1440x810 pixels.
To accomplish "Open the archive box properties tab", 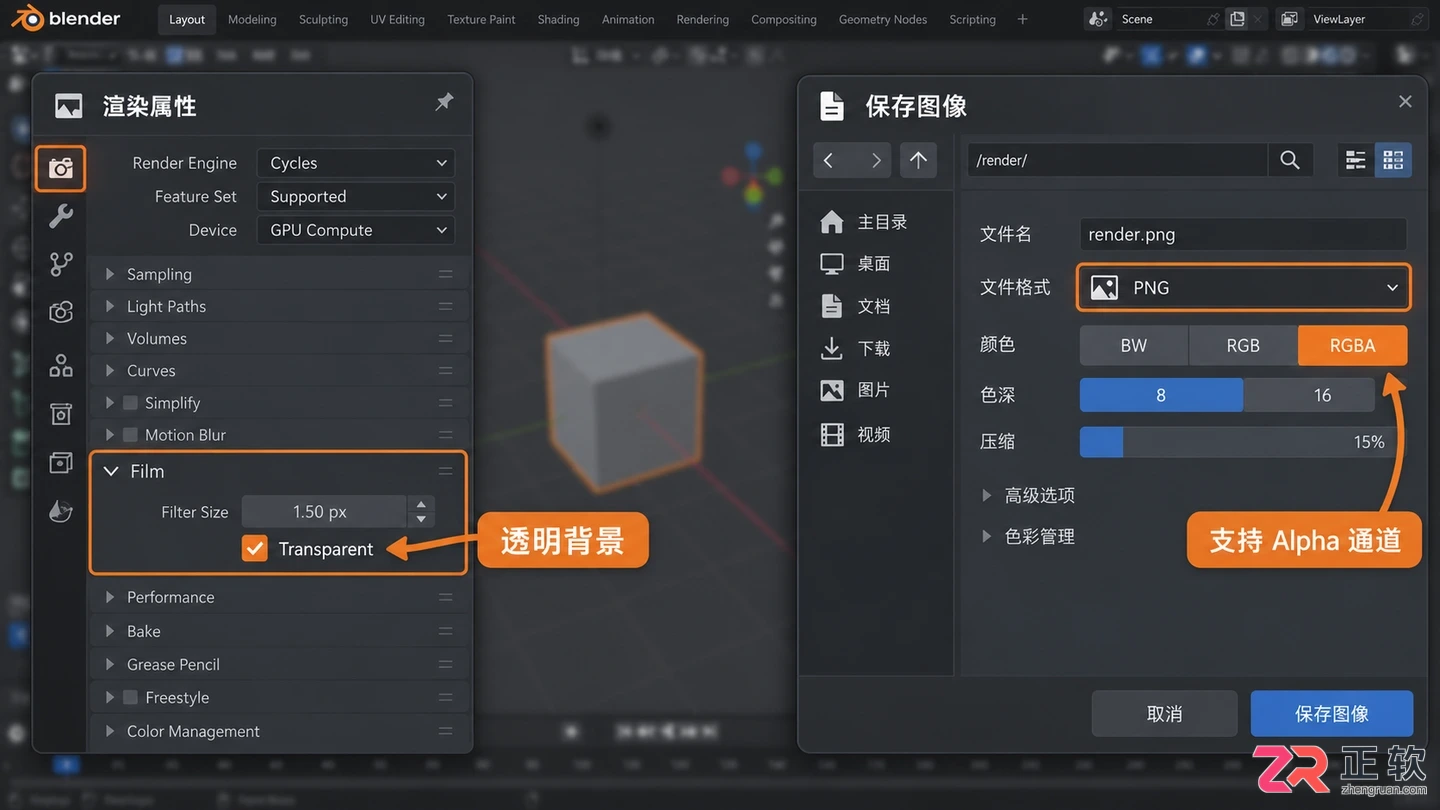I will pyautogui.click(x=61, y=414).
